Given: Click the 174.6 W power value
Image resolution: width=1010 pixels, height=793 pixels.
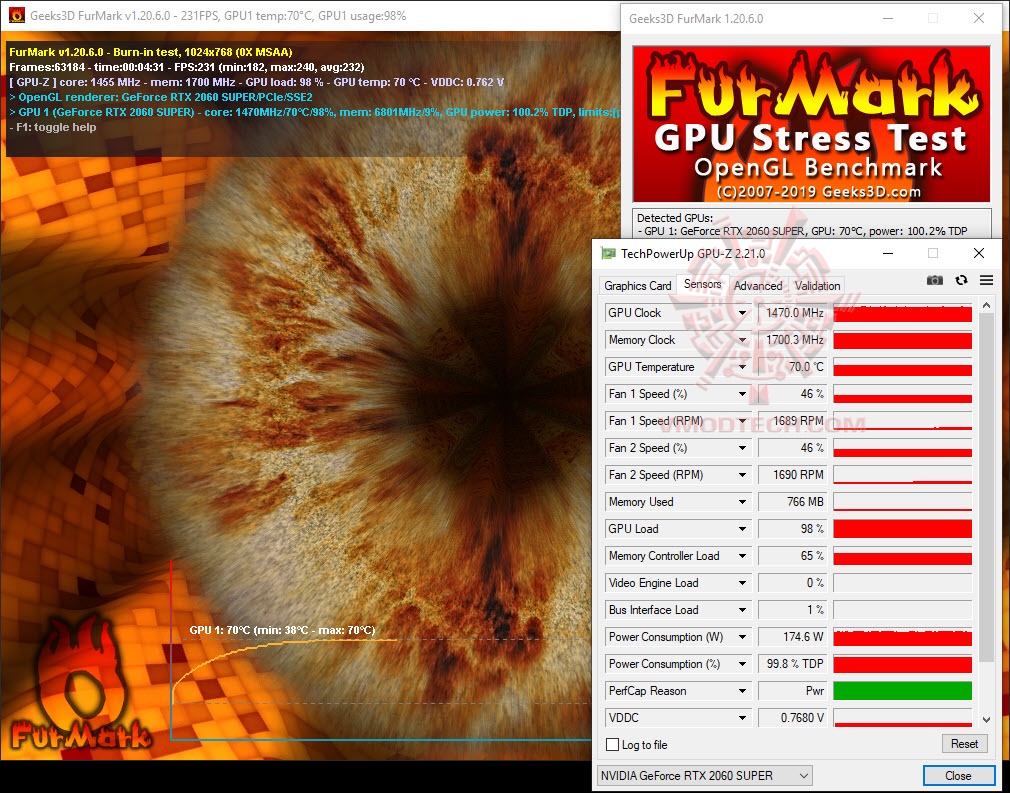Looking at the screenshot, I should tap(792, 637).
